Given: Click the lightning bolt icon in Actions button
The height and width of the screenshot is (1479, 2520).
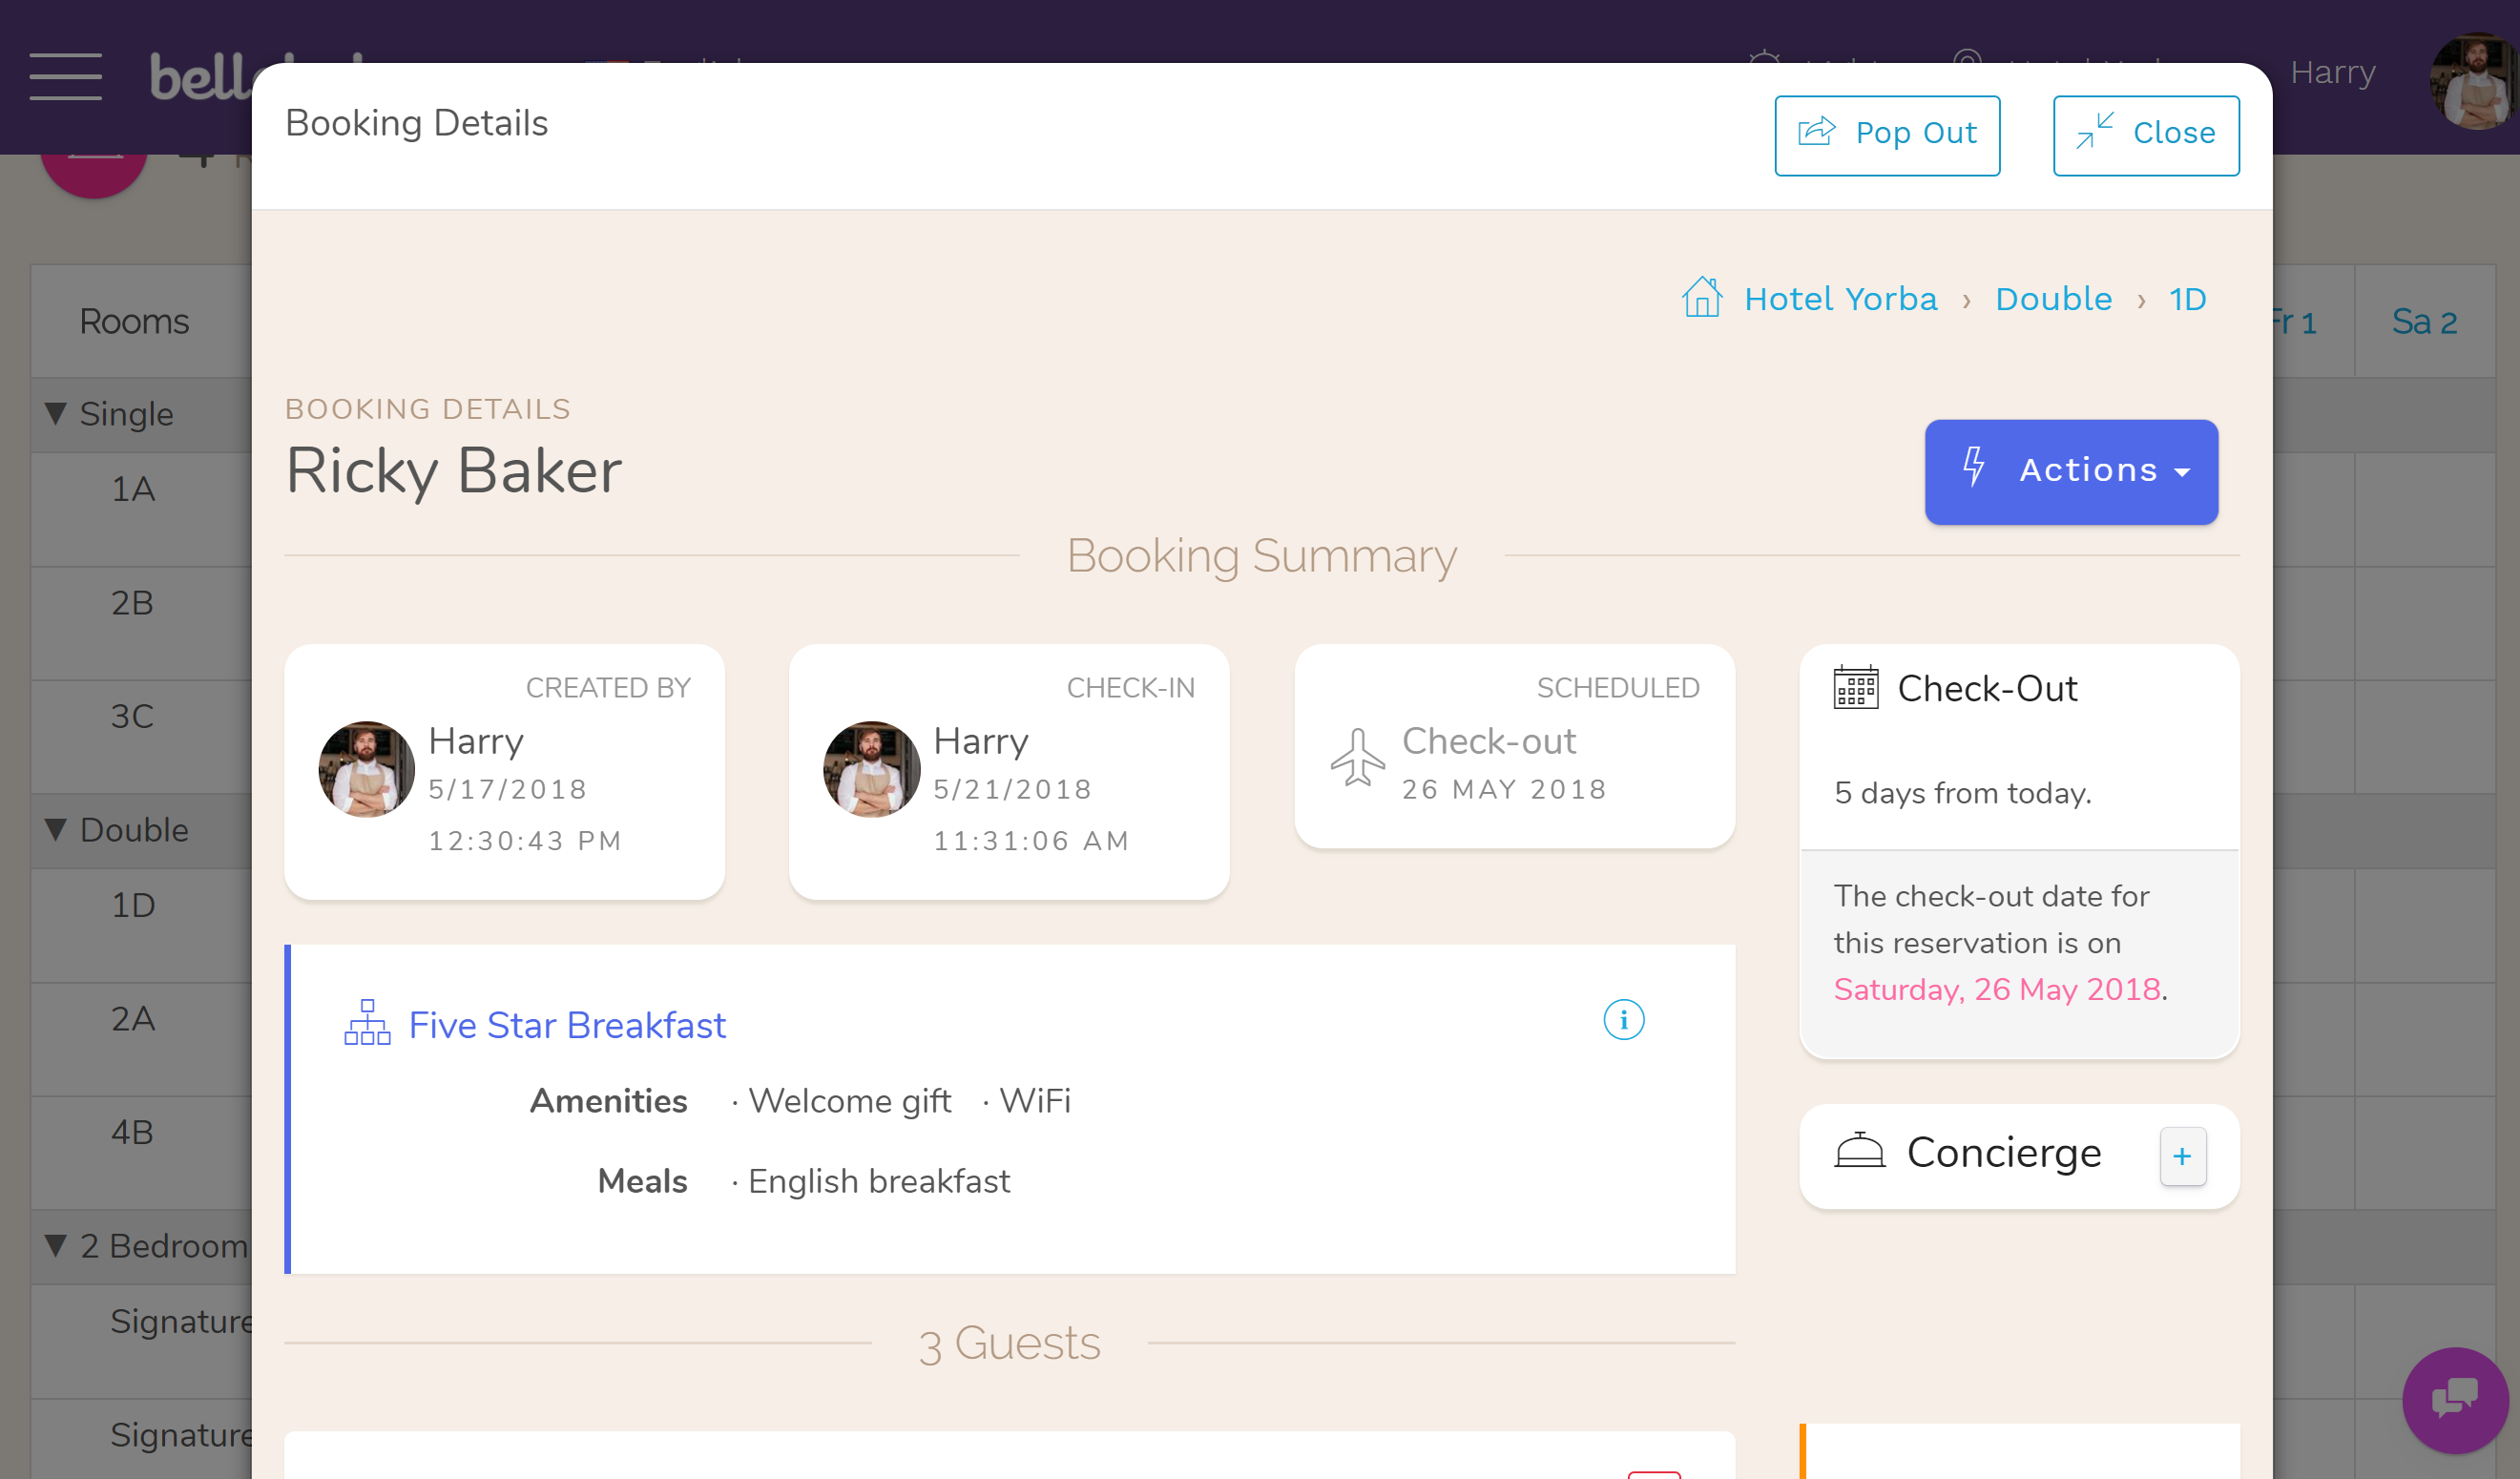Looking at the screenshot, I should point(1974,469).
